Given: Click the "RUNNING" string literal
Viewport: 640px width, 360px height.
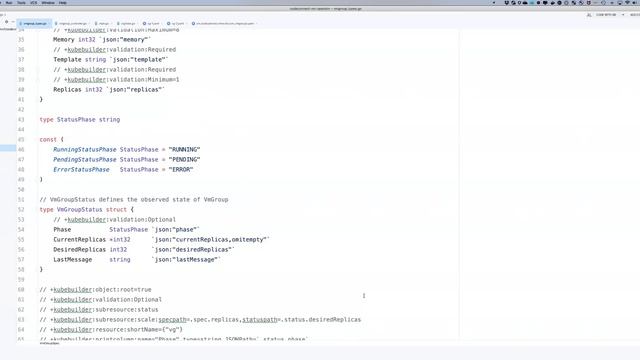Looking at the screenshot, I should pyautogui.click(x=184, y=149).
